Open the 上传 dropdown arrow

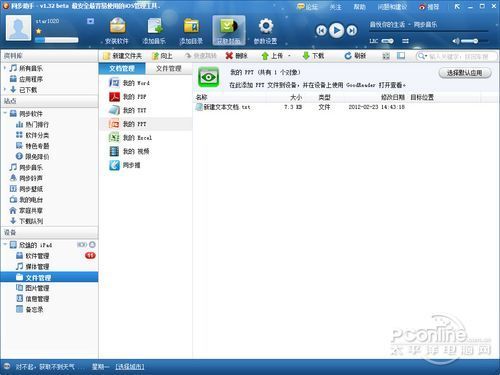pyautogui.click(x=289, y=56)
